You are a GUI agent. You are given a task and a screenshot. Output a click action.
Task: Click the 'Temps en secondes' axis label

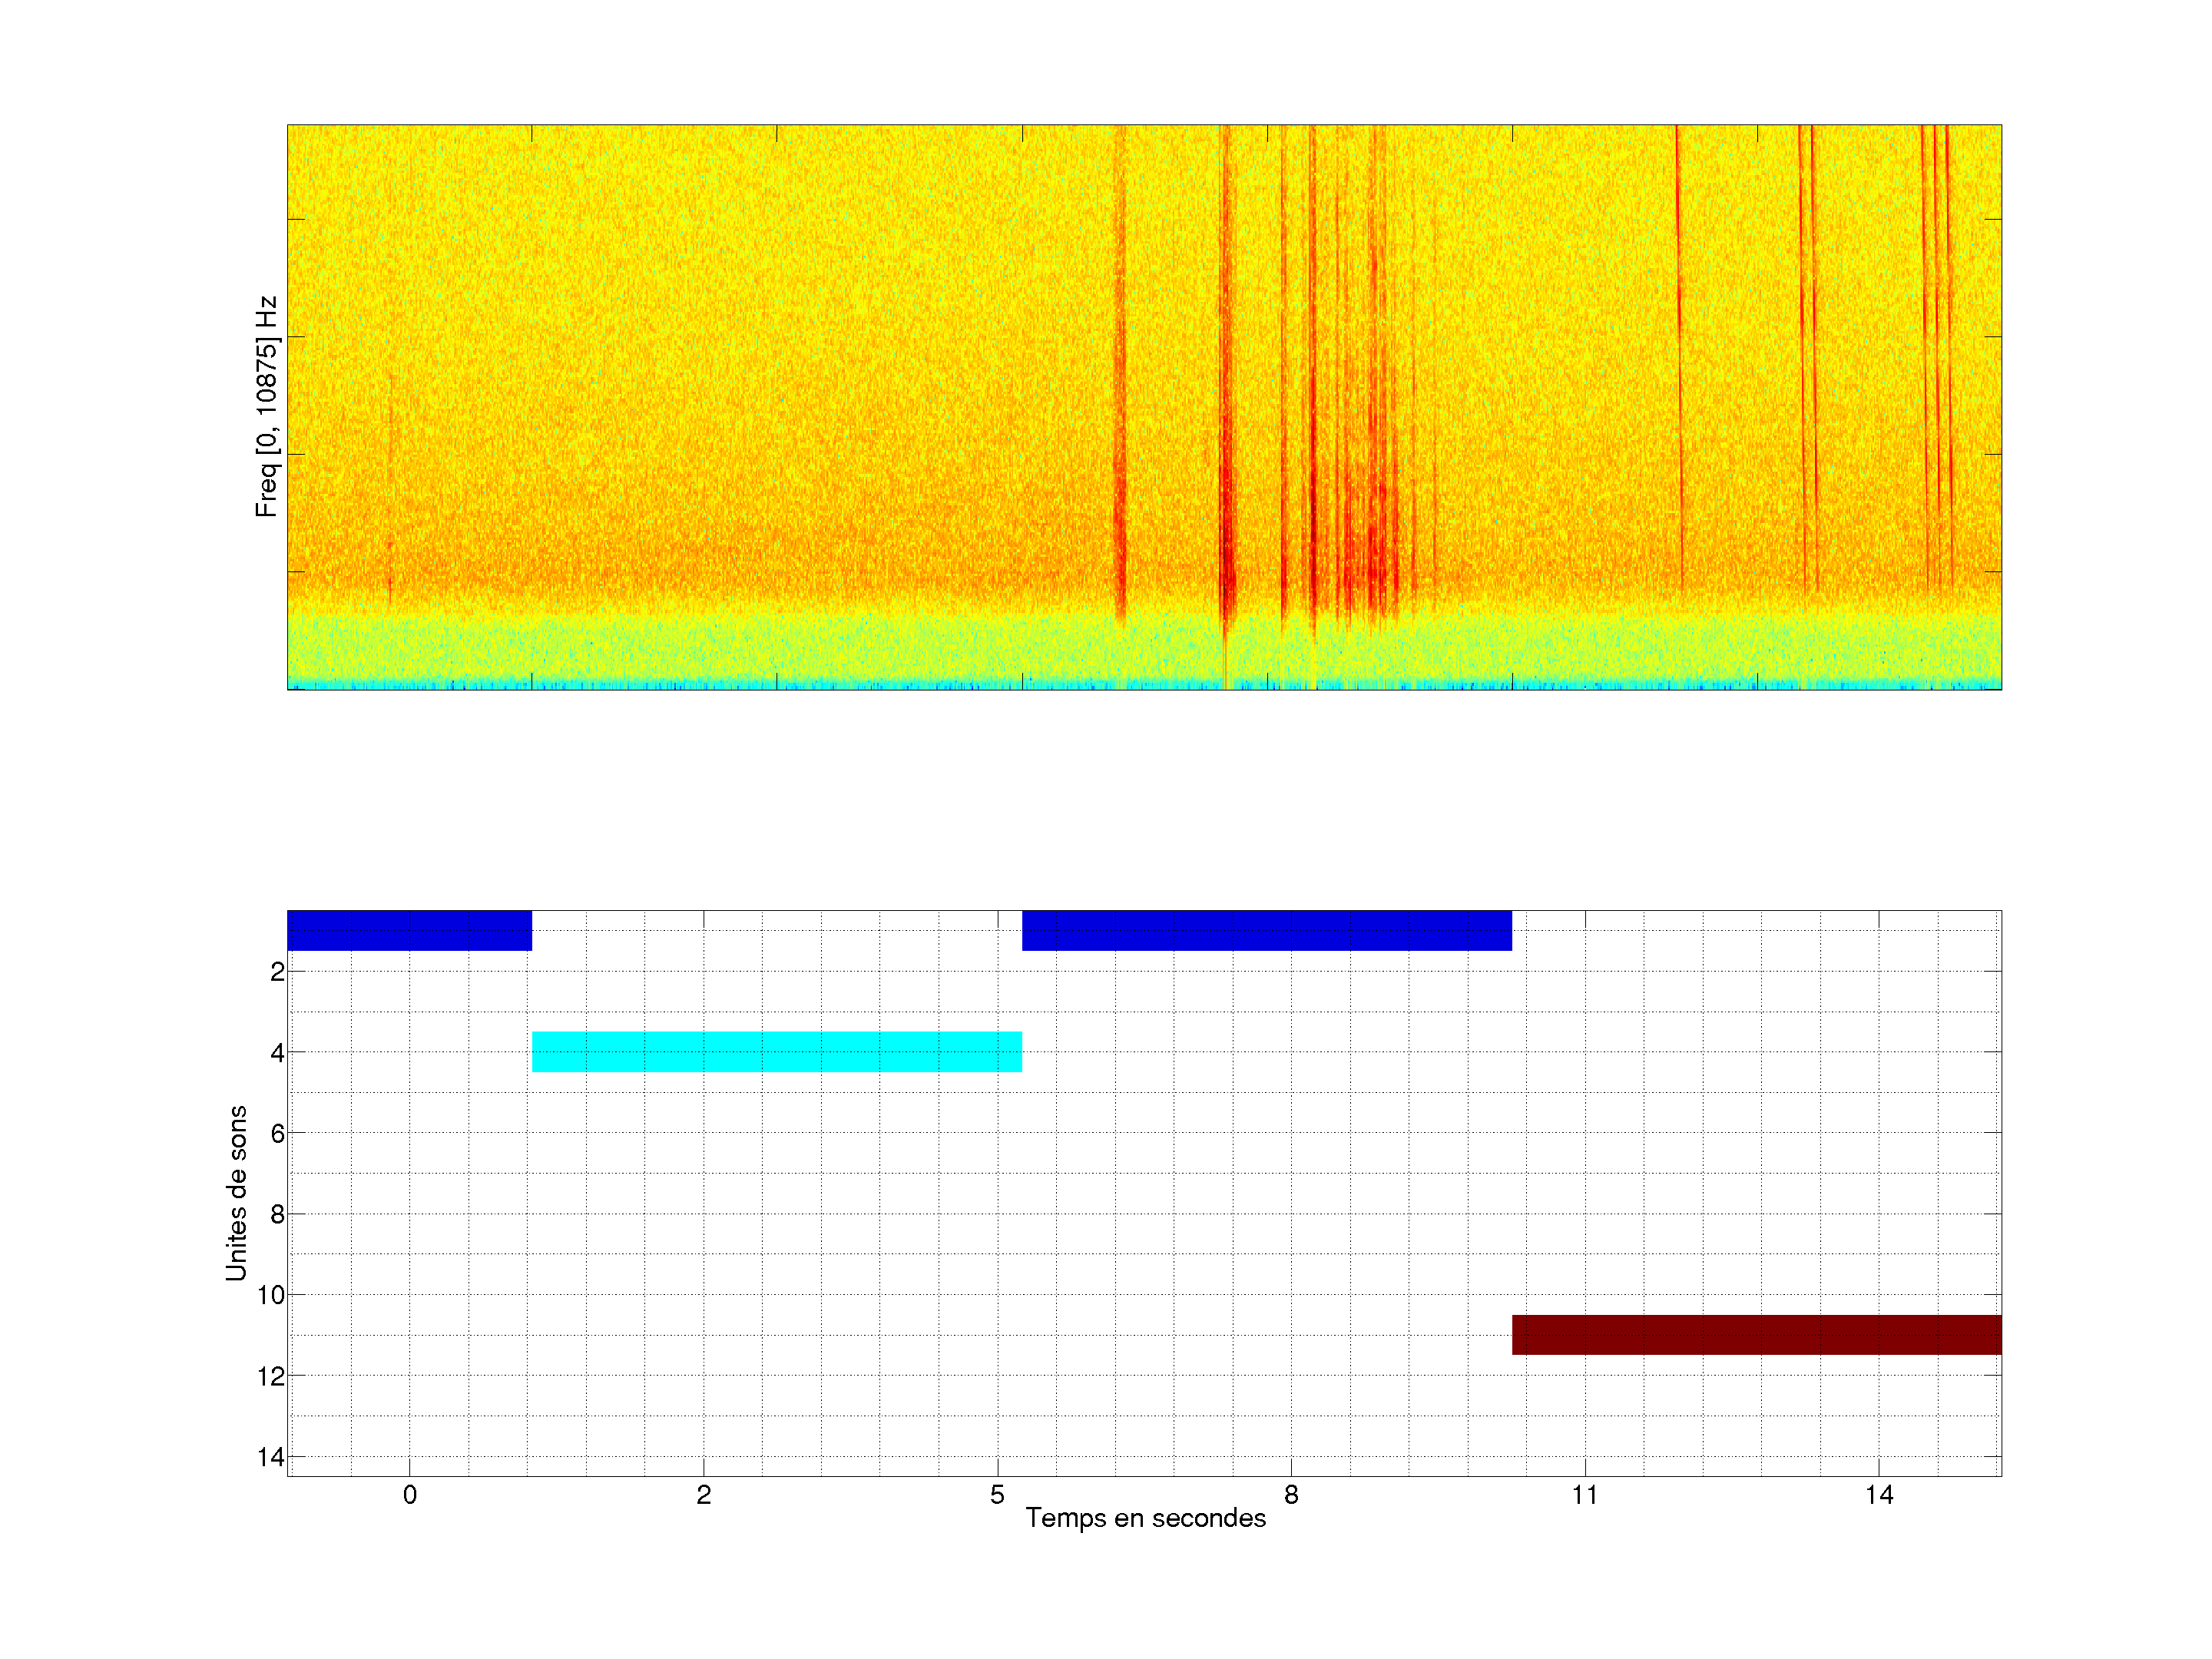1145,1518
